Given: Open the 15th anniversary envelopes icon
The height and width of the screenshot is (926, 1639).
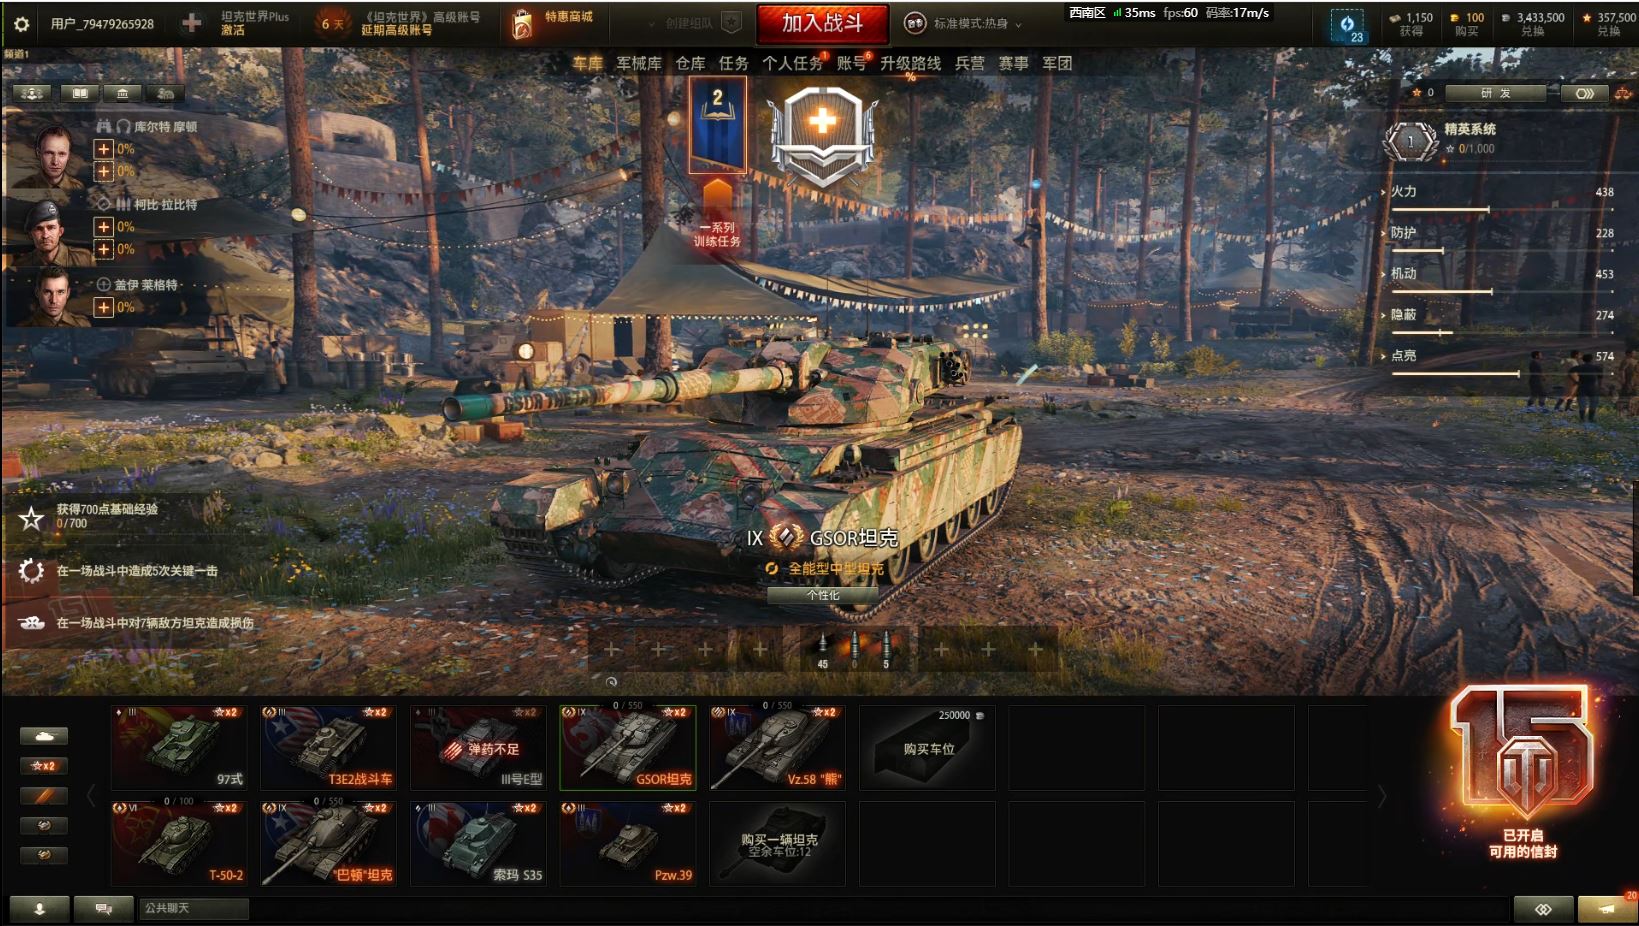Looking at the screenshot, I should pos(1522,772).
